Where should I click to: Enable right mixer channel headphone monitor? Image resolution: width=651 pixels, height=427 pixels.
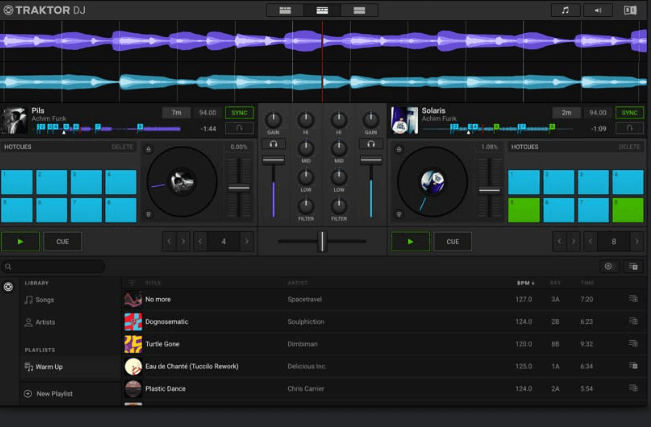pyautogui.click(x=371, y=144)
